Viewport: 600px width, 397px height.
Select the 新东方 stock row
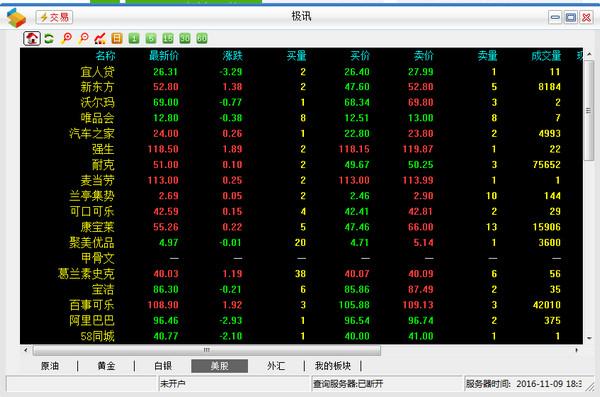point(301,87)
